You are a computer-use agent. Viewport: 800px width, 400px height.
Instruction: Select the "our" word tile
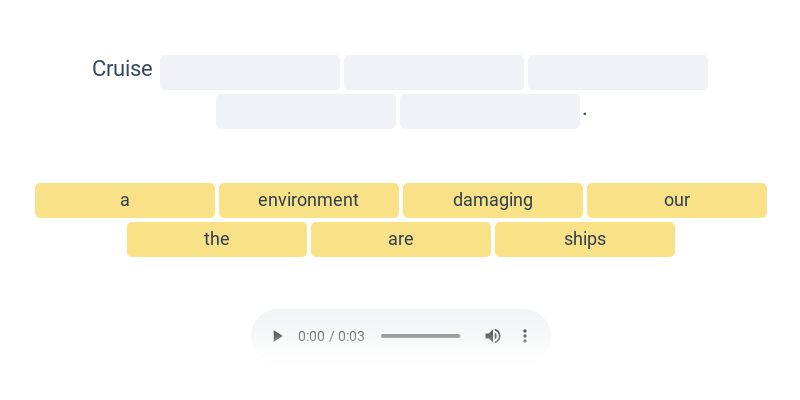(x=677, y=201)
